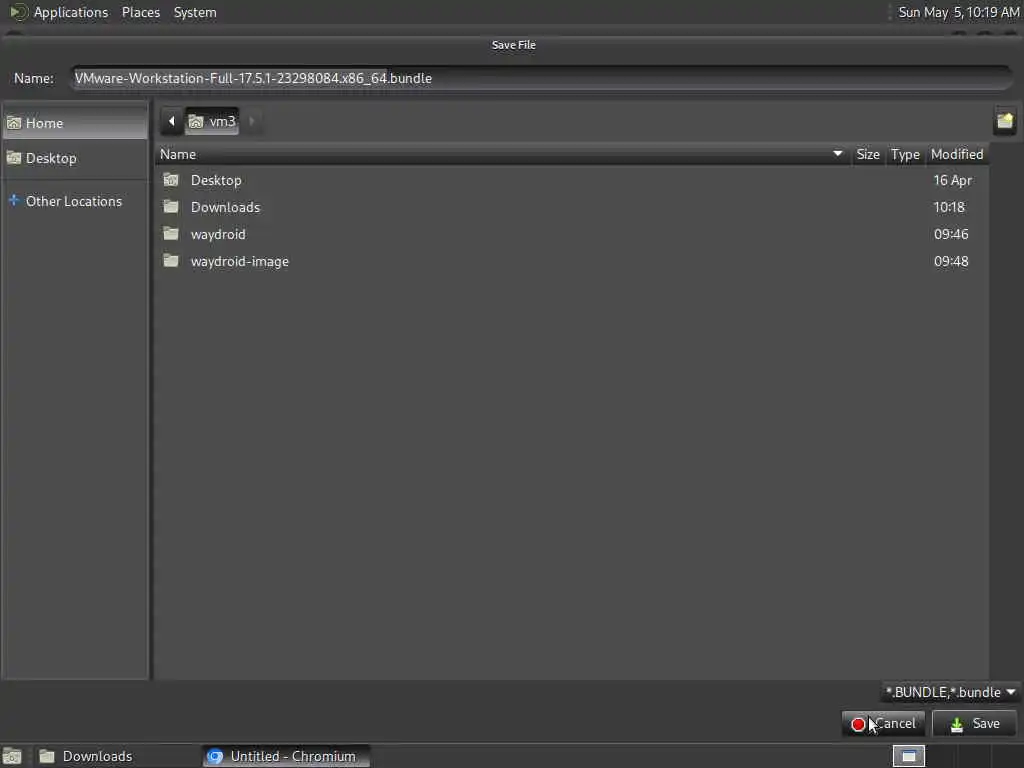This screenshot has width=1024, height=768.
Task: Select the Desktop folder name text
Action: click(216, 180)
